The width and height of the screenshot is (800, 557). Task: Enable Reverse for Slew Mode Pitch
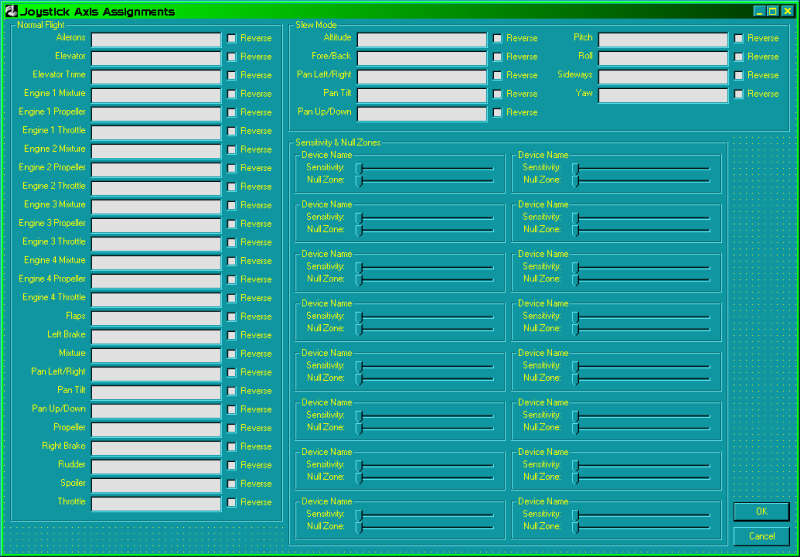pos(739,38)
